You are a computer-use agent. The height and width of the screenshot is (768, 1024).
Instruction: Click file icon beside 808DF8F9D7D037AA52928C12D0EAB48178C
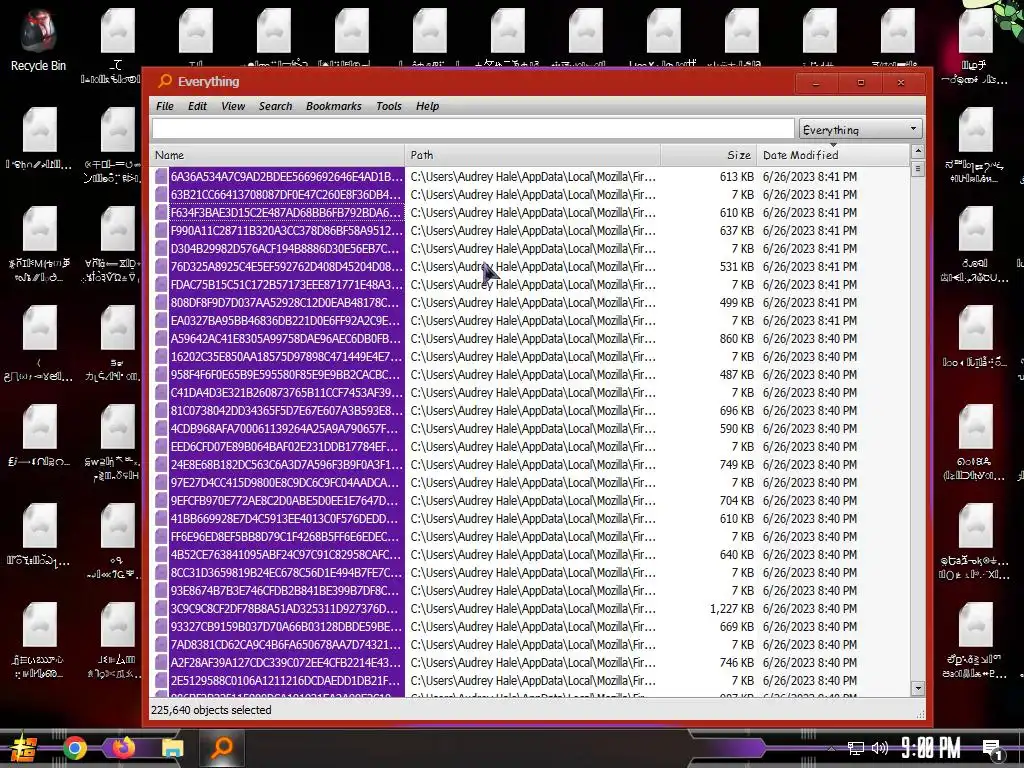pyautogui.click(x=161, y=302)
